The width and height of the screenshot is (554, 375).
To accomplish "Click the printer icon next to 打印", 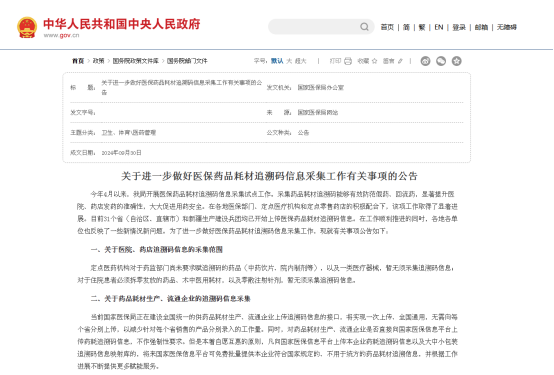I will (348, 61).
